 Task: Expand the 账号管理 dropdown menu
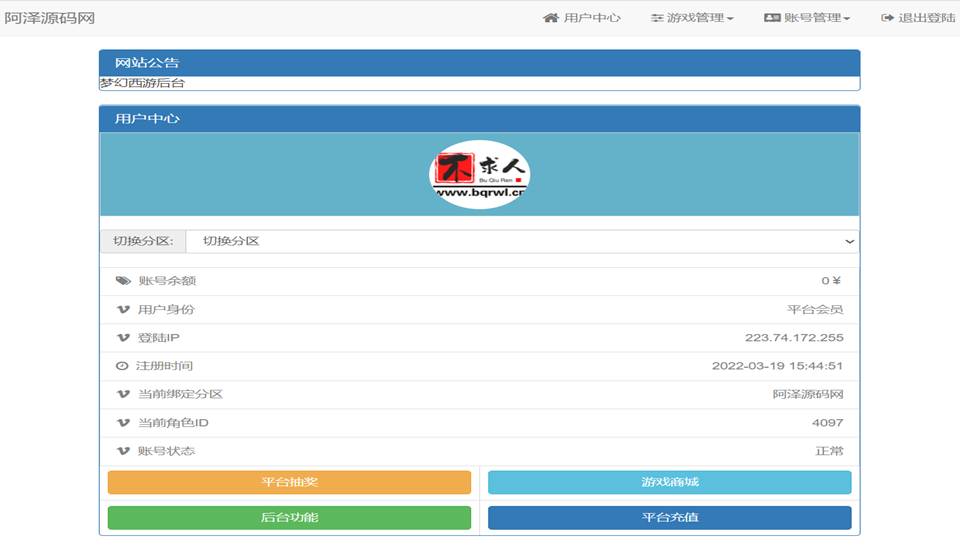[807, 18]
